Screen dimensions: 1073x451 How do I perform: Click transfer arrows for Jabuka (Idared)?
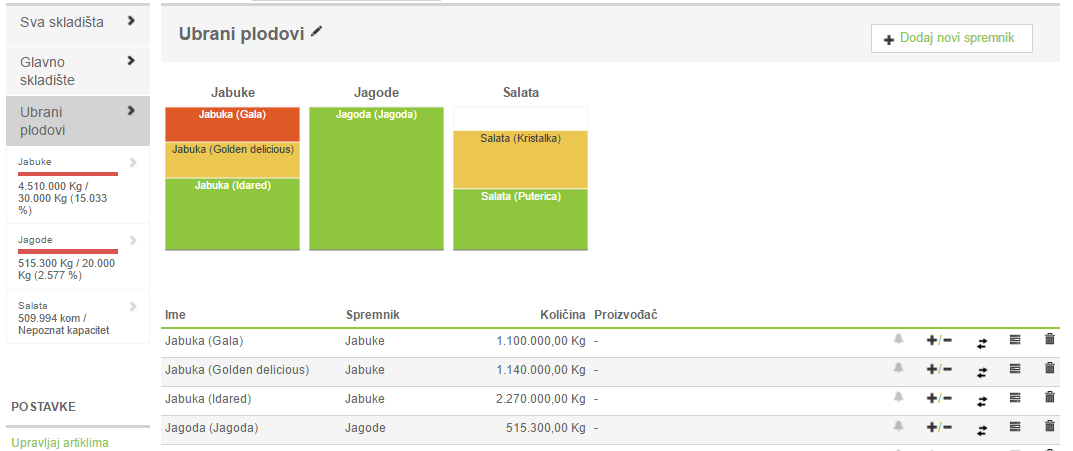tap(982, 399)
